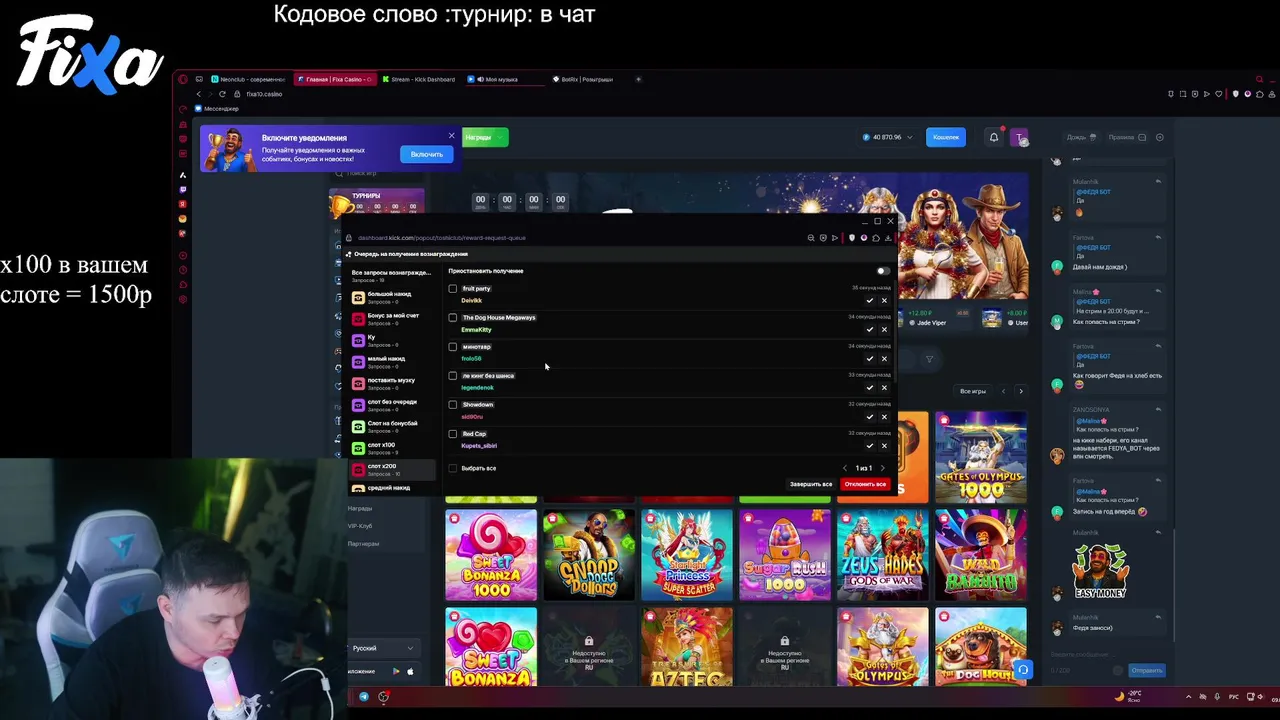
Task: Reject the Red Cap request with its X
Action: tap(884, 445)
